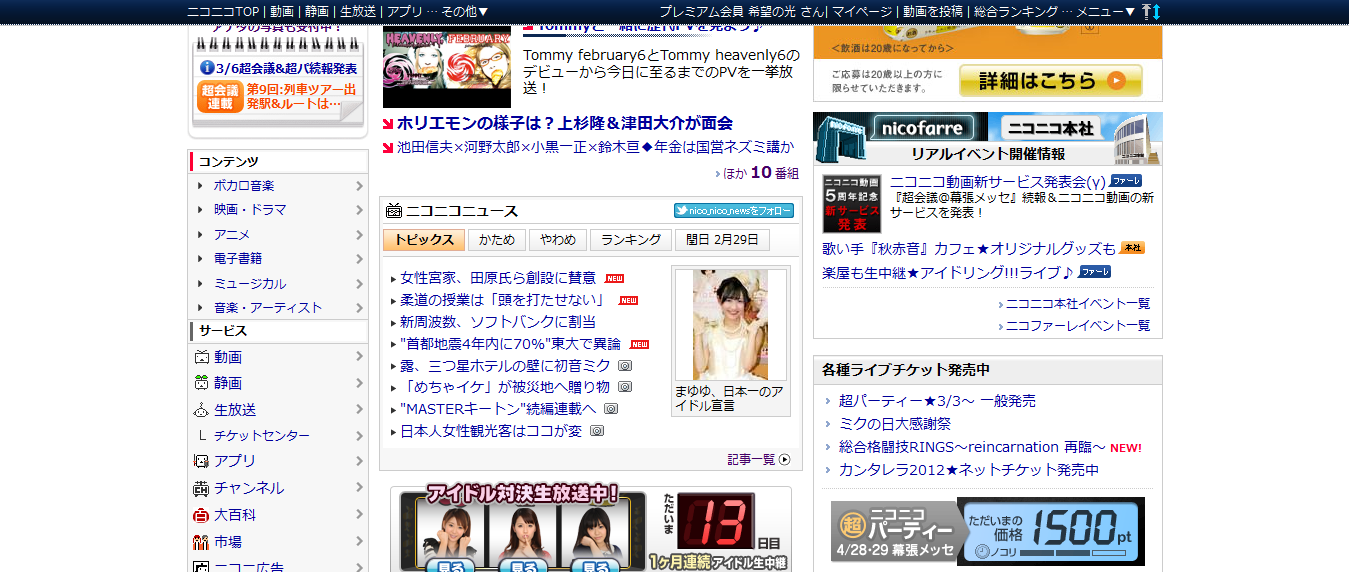The image size is (1349, 572).
Task: Open the 動画 service via its TV icon
Action: [201, 357]
